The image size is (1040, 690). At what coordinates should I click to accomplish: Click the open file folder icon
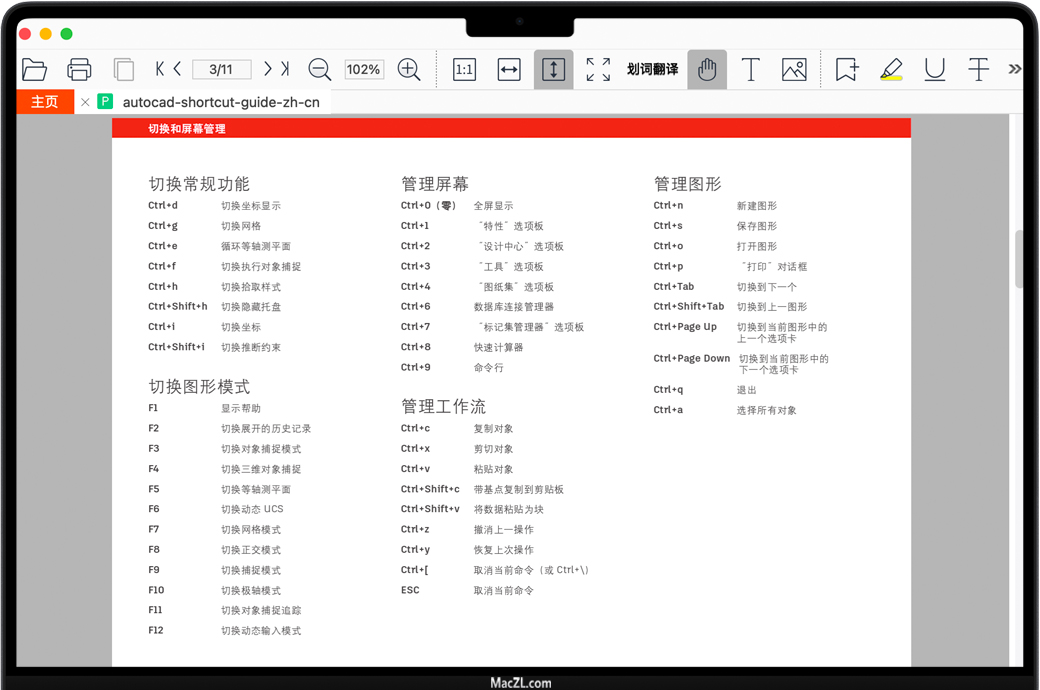click(35, 69)
